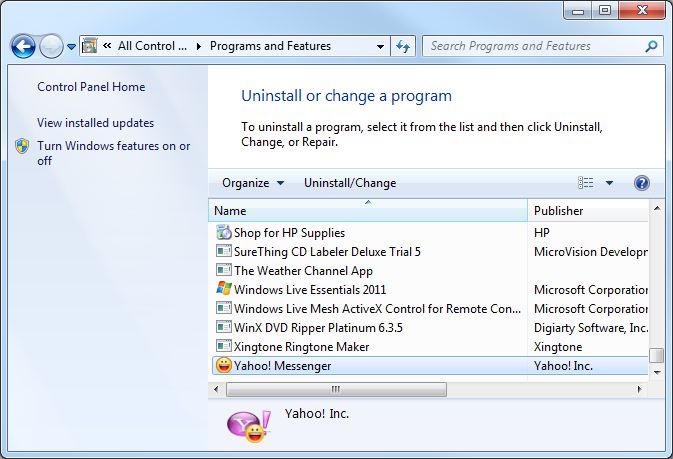Click Yahoo! Messenger smiley icon in list
The width and height of the screenshot is (673, 459).
[224, 365]
